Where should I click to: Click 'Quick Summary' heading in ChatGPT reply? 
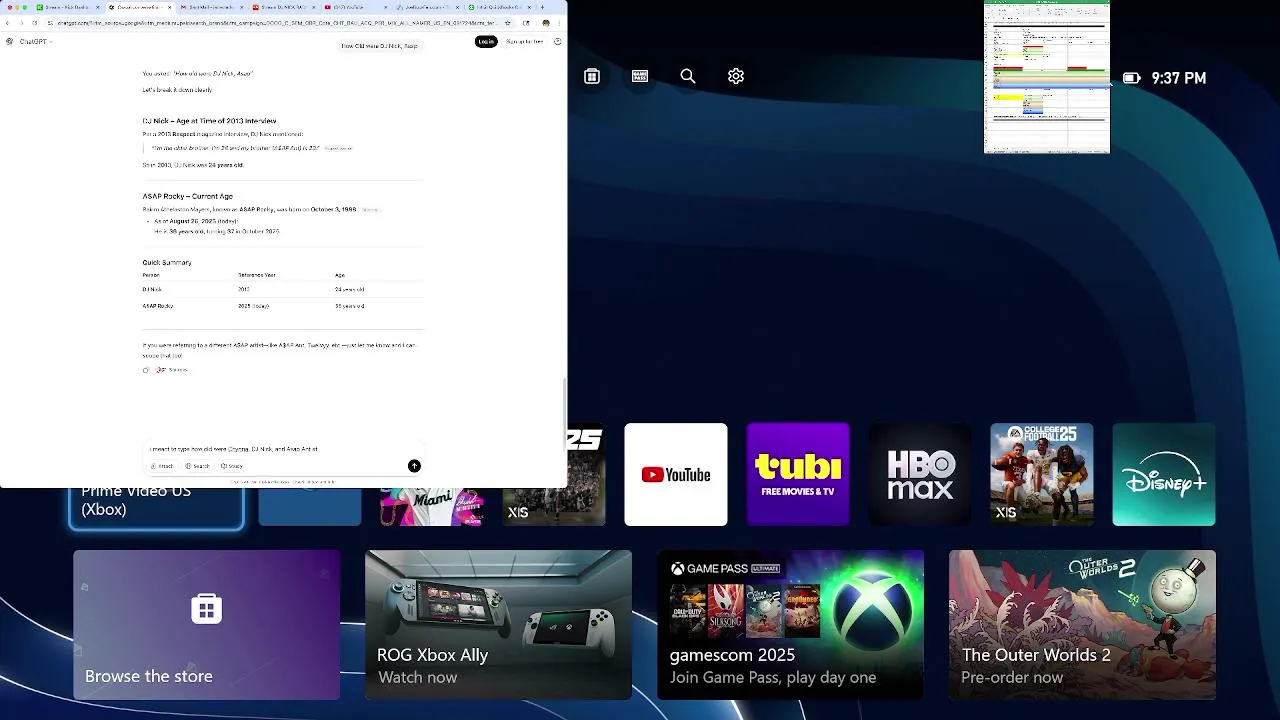click(167, 262)
